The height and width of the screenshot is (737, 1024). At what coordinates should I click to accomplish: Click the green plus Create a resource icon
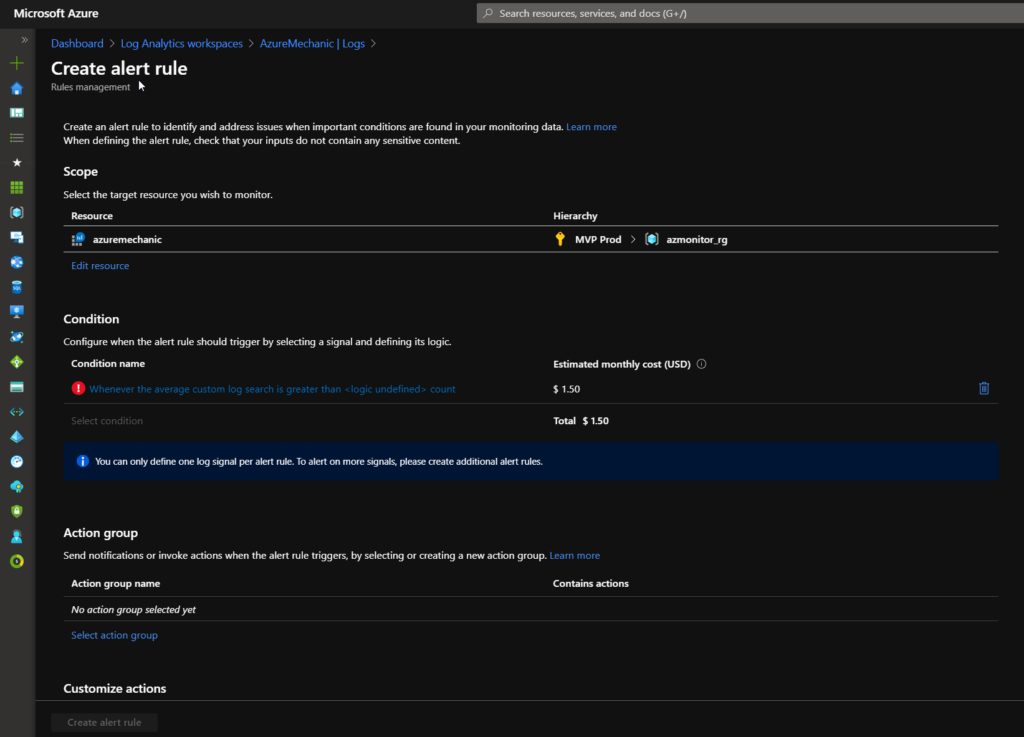pyautogui.click(x=17, y=63)
